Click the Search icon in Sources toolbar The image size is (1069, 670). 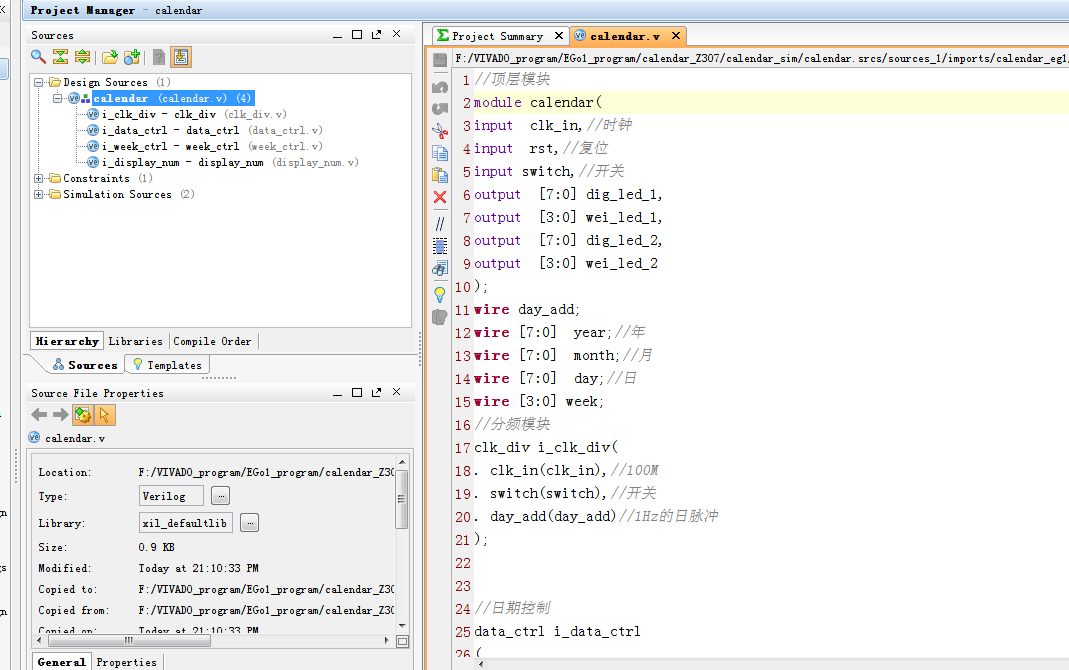point(38,58)
